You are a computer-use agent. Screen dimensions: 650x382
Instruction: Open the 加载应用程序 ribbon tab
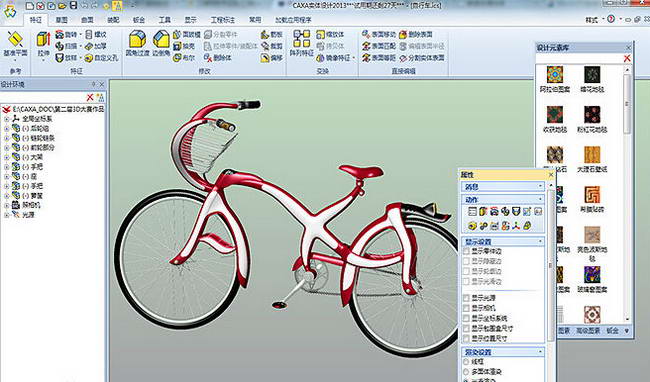click(293, 19)
